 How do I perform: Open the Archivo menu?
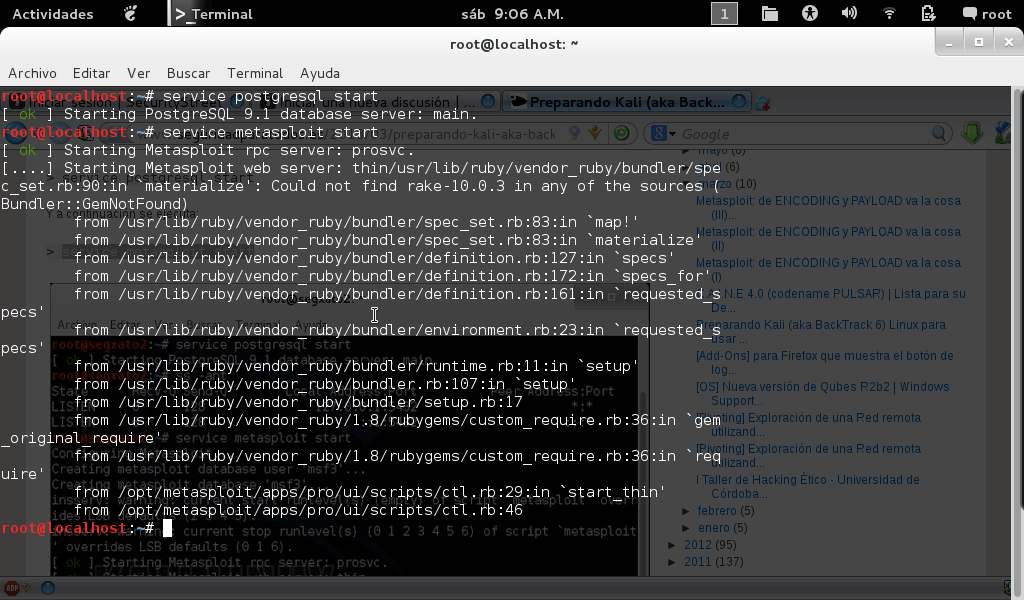(x=32, y=73)
